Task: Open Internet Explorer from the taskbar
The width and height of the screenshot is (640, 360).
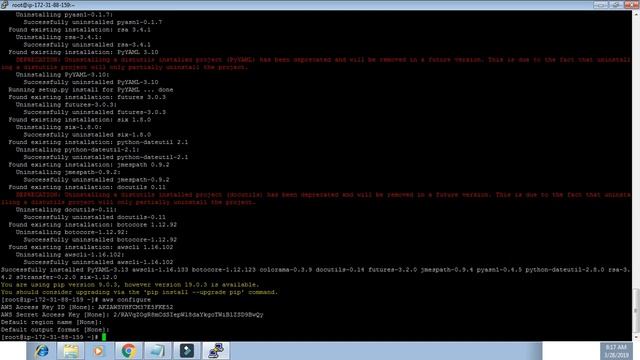Action: 41,351
